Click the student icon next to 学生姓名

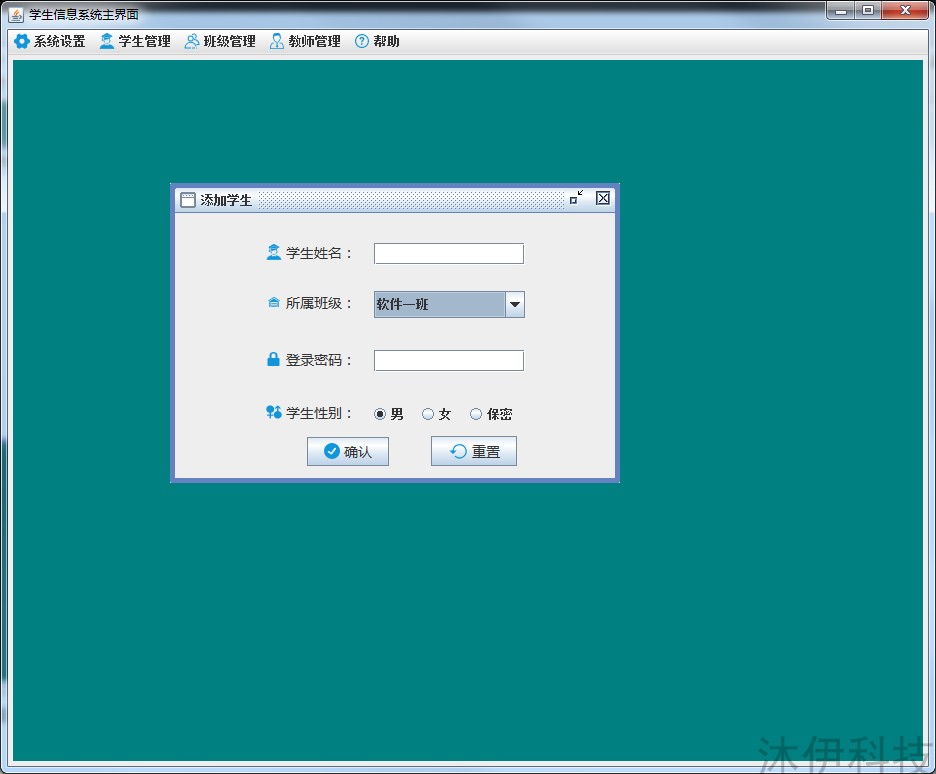[x=273, y=252]
